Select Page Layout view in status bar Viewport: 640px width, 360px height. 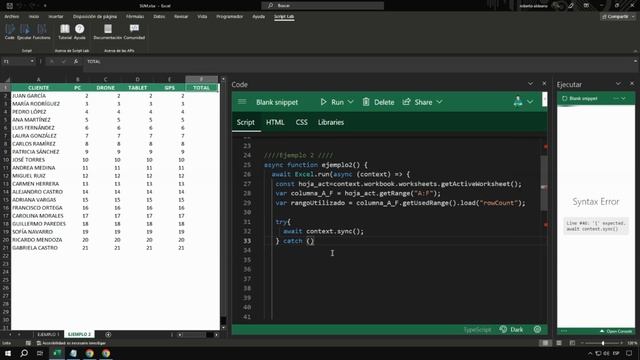coord(559,343)
